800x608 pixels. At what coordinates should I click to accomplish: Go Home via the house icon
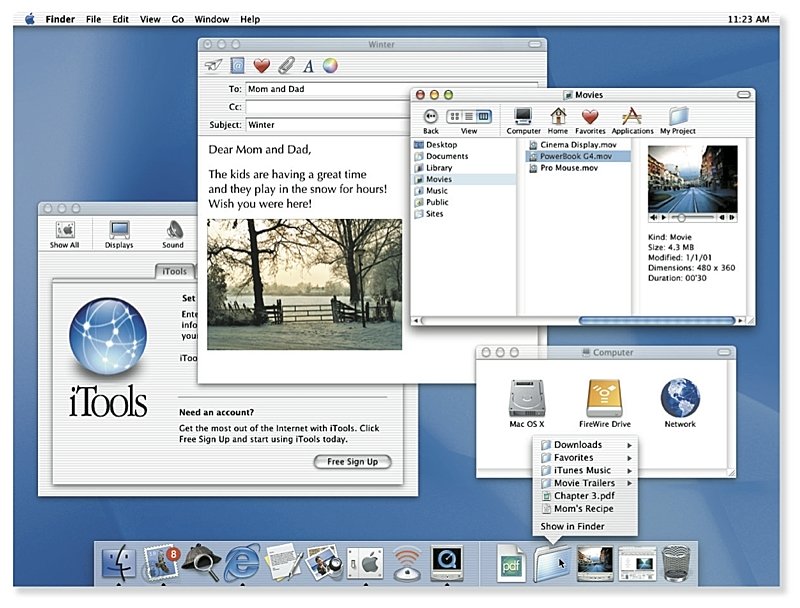[558, 121]
